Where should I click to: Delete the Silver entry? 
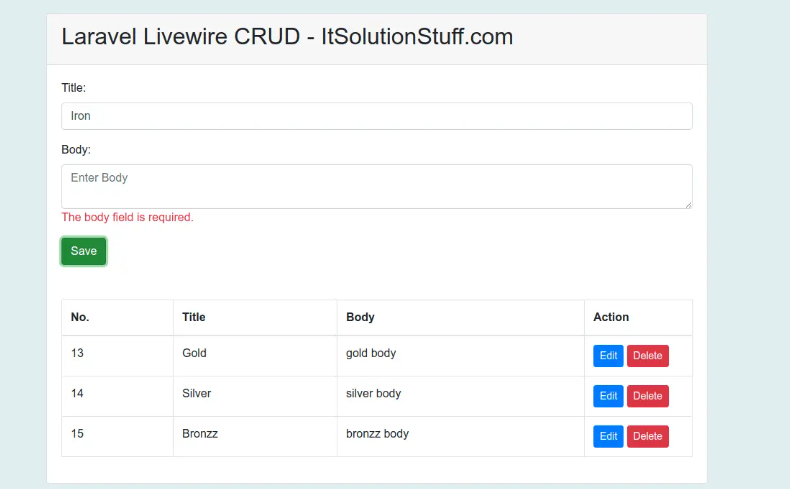(x=647, y=396)
